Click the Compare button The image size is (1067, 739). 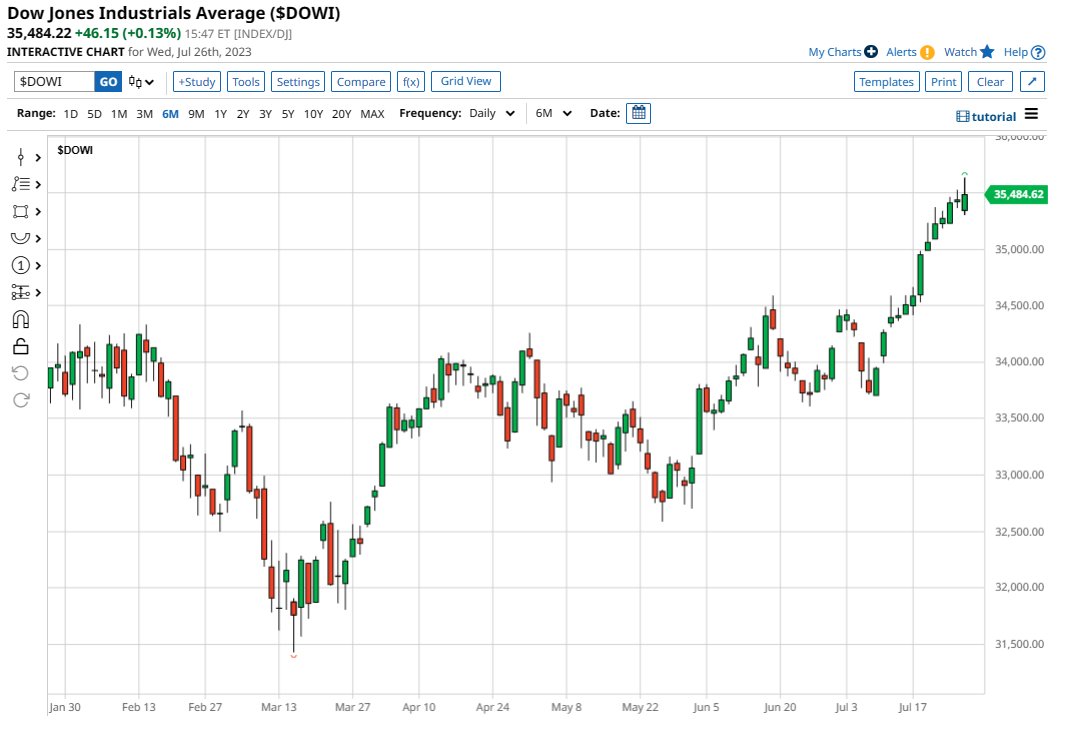coord(361,82)
